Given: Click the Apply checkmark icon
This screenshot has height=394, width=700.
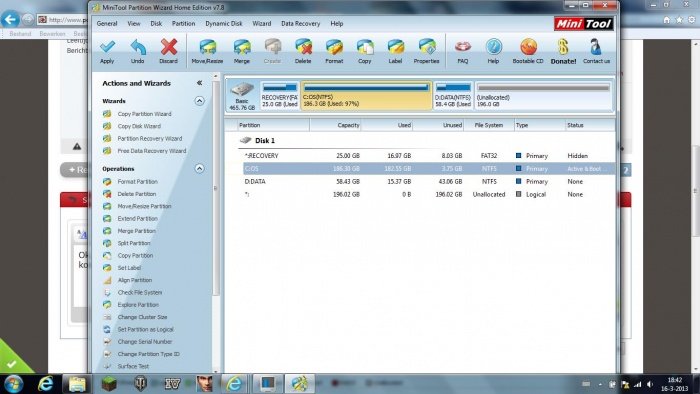Looking at the screenshot, I should point(107,47).
